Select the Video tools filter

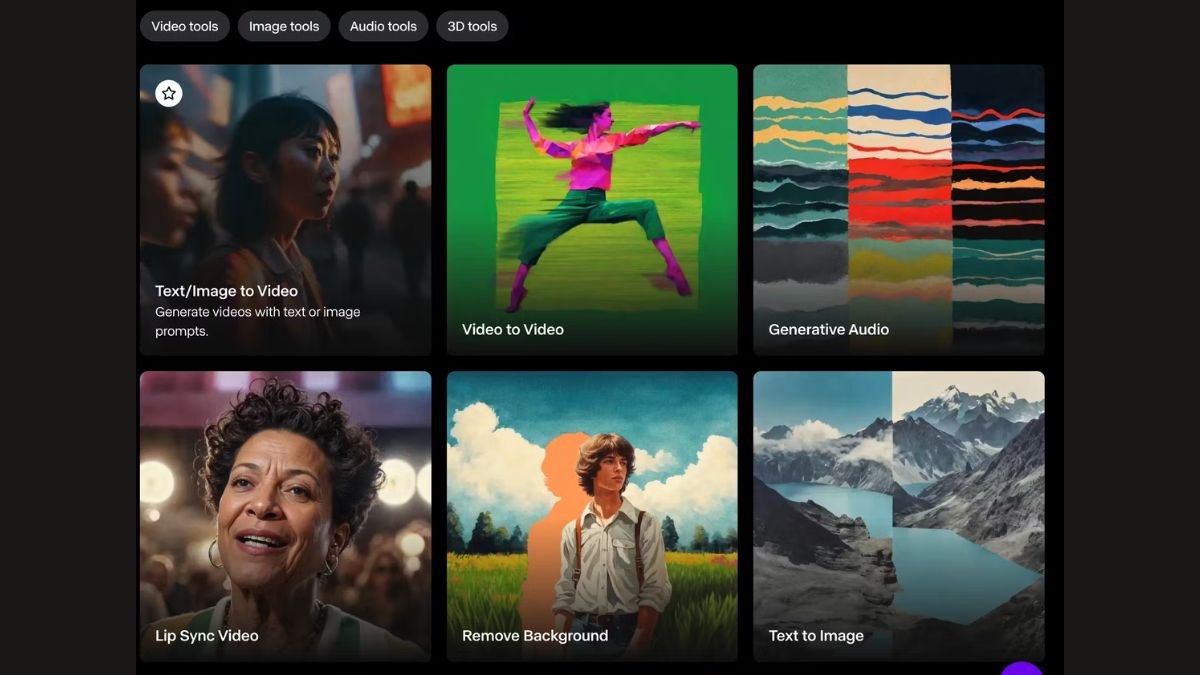tap(185, 26)
